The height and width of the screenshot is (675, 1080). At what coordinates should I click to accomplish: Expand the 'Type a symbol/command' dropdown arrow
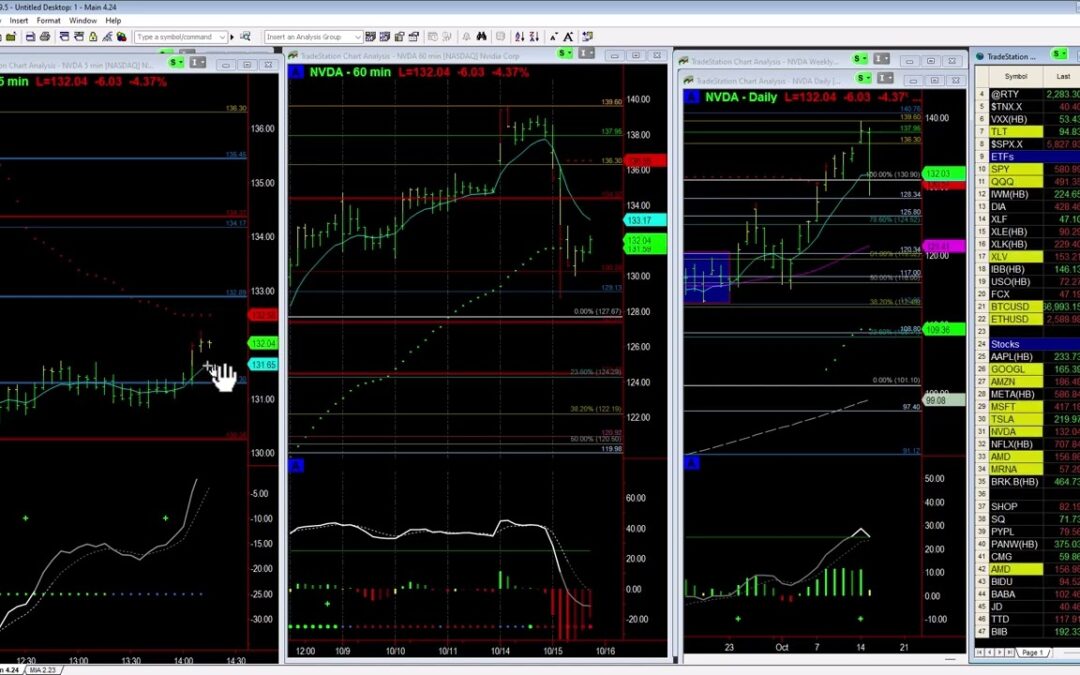click(222, 37)
